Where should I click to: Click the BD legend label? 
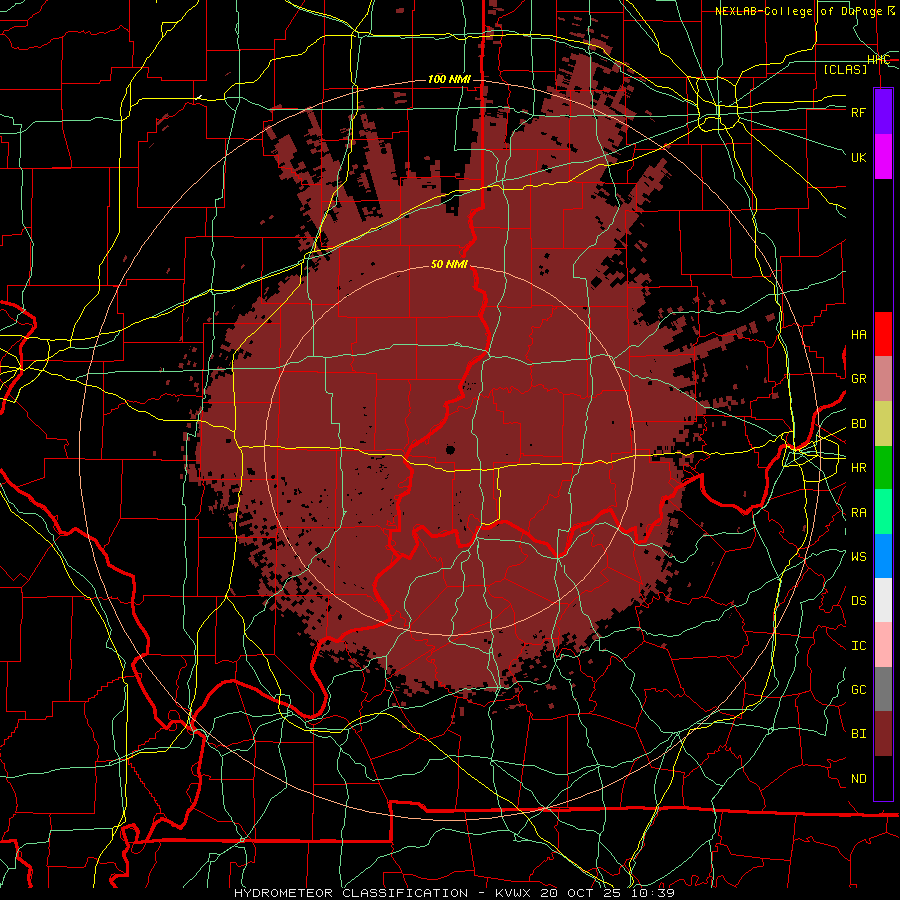[x=859, y=424]
